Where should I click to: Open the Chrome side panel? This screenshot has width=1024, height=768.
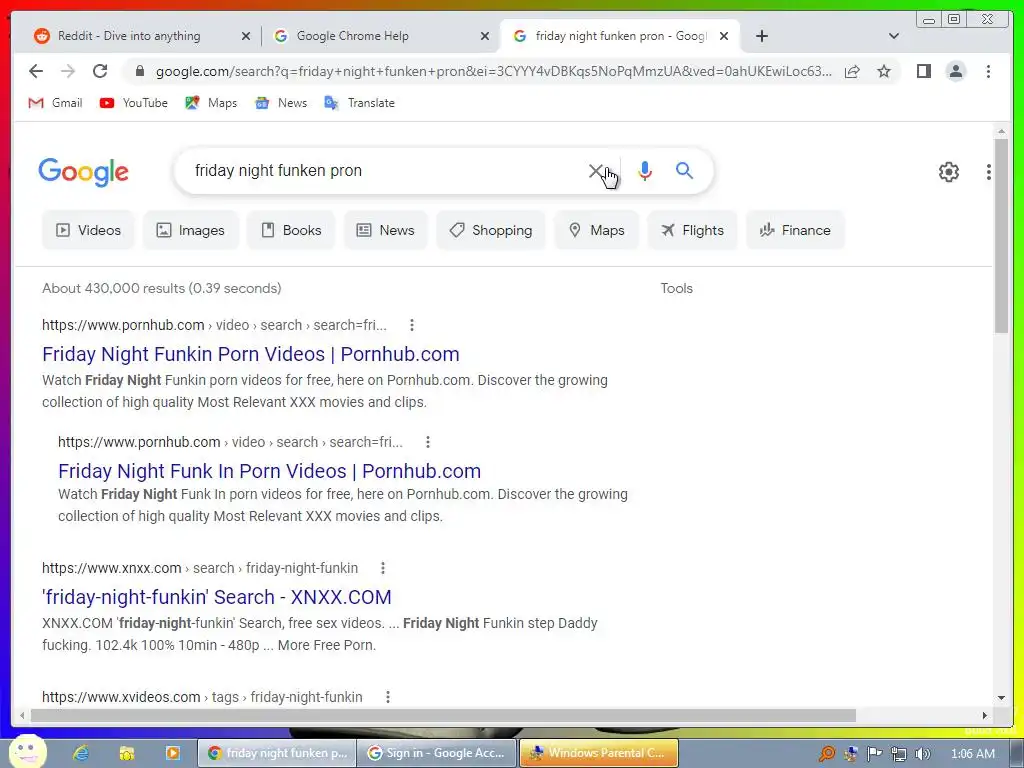tap(923, 71)
